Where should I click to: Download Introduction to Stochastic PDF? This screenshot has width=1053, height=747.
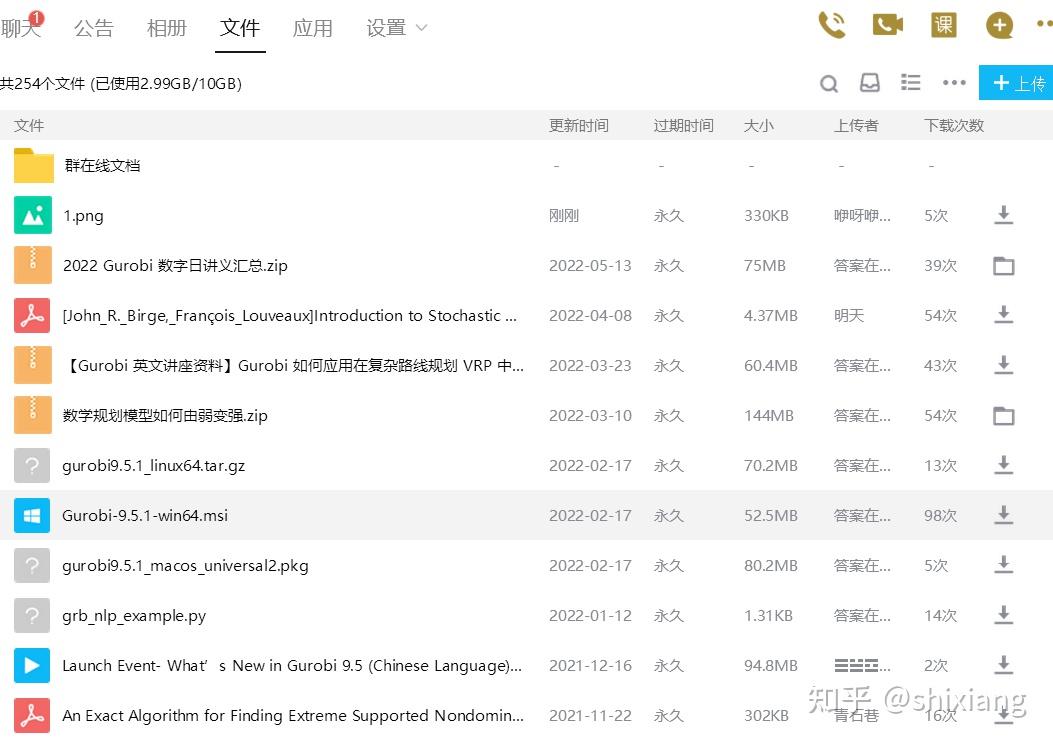pyautogui.click(x=1003, y=315)
